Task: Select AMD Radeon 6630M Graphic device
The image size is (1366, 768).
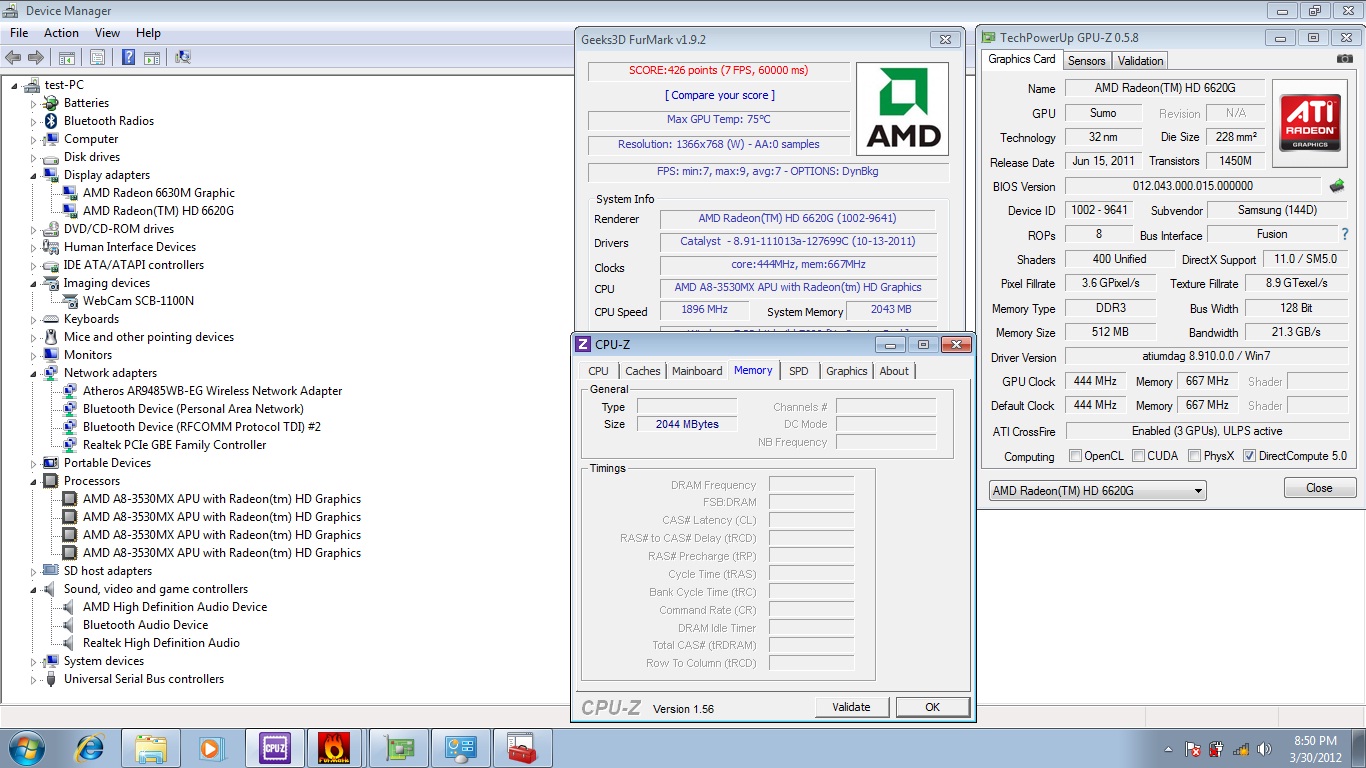Action: [159, 193]
